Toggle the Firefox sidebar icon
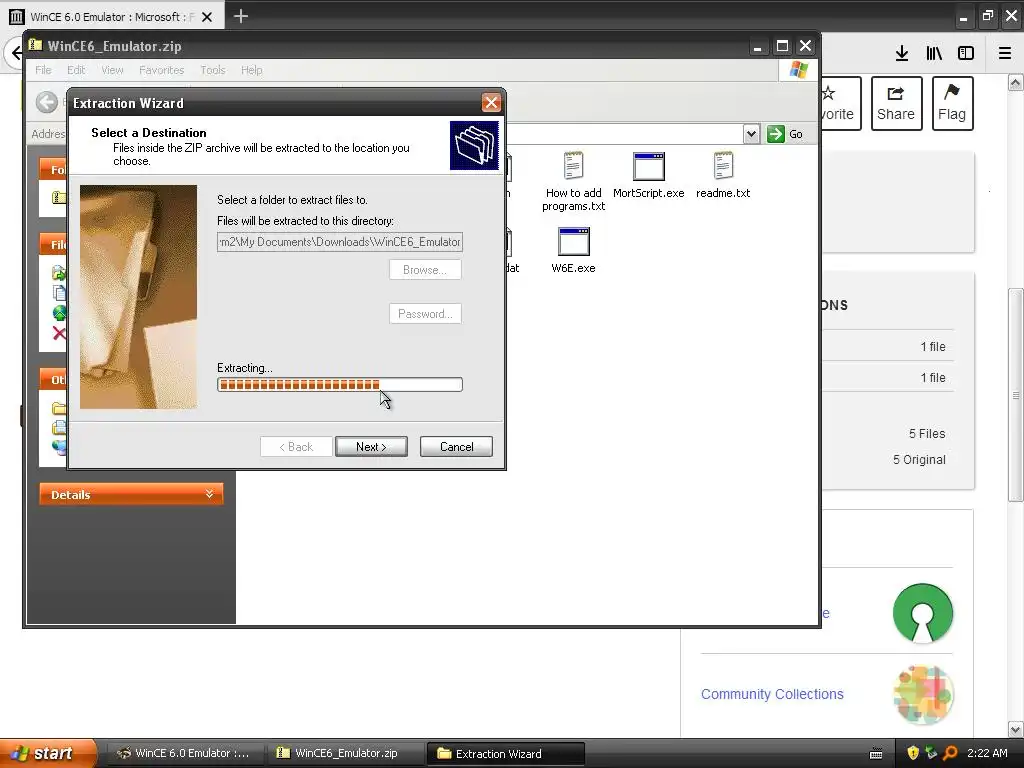The width and height of the screenshot is (1024, 768). 966,54
